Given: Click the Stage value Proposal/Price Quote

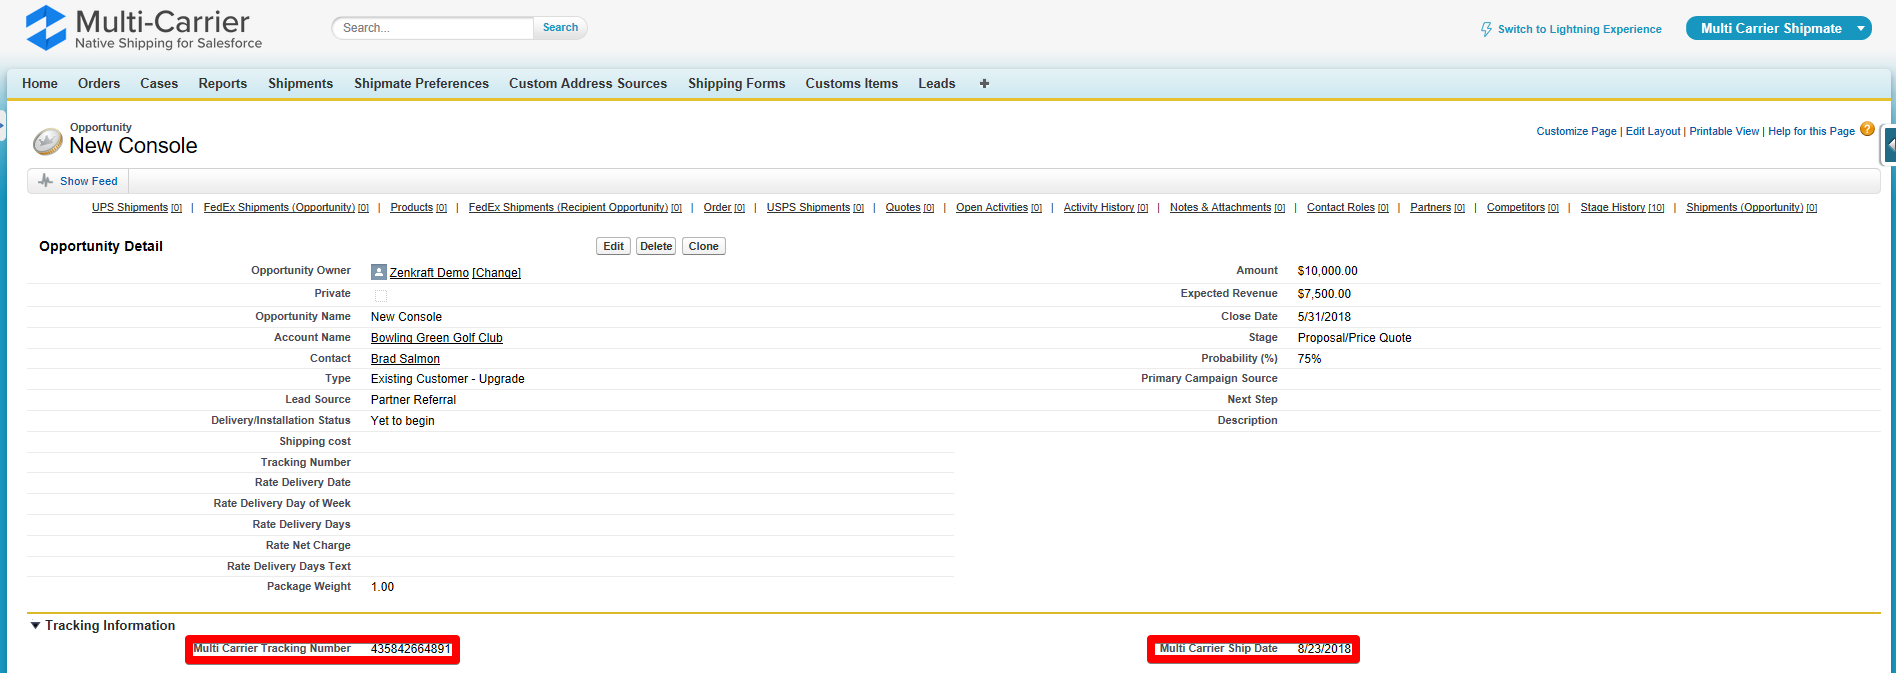Looking at the screenshot, I should click(x=1355, y=338).
